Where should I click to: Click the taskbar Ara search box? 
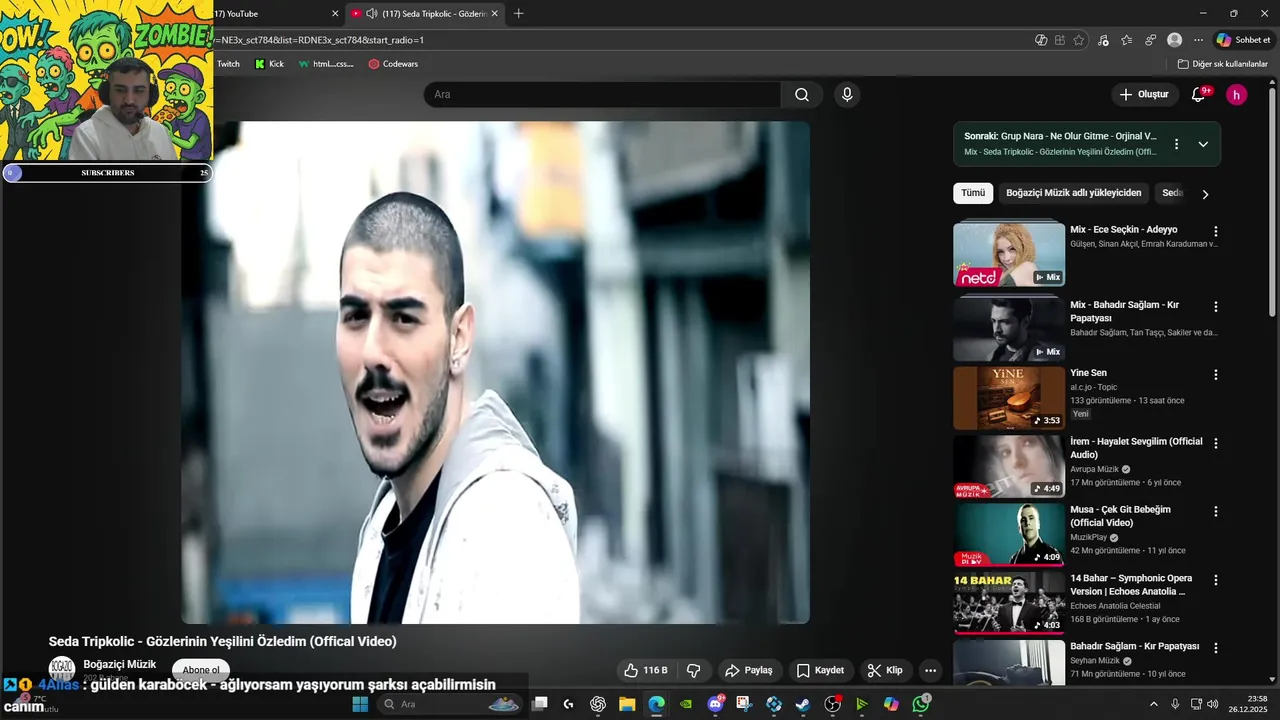[450, 704]
